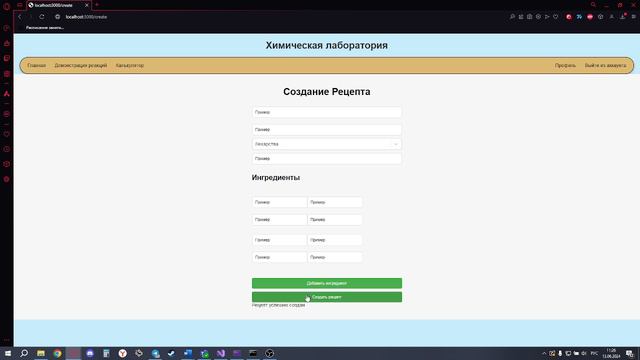Open the sidebar settings gear icon

(x=7, y=179)
